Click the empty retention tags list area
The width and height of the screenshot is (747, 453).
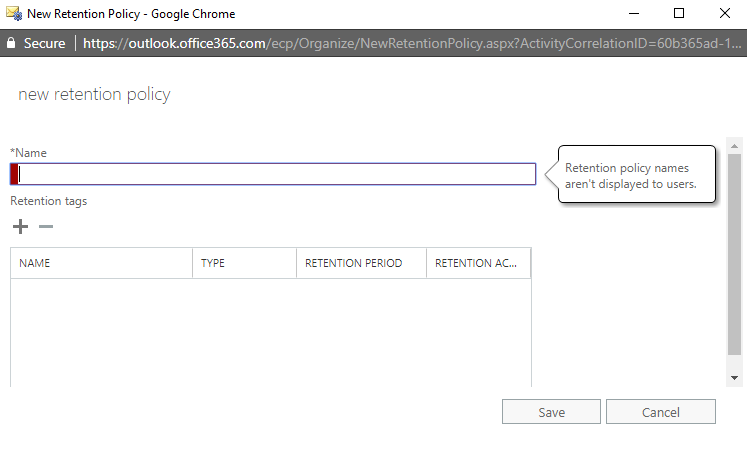point(270,330)
